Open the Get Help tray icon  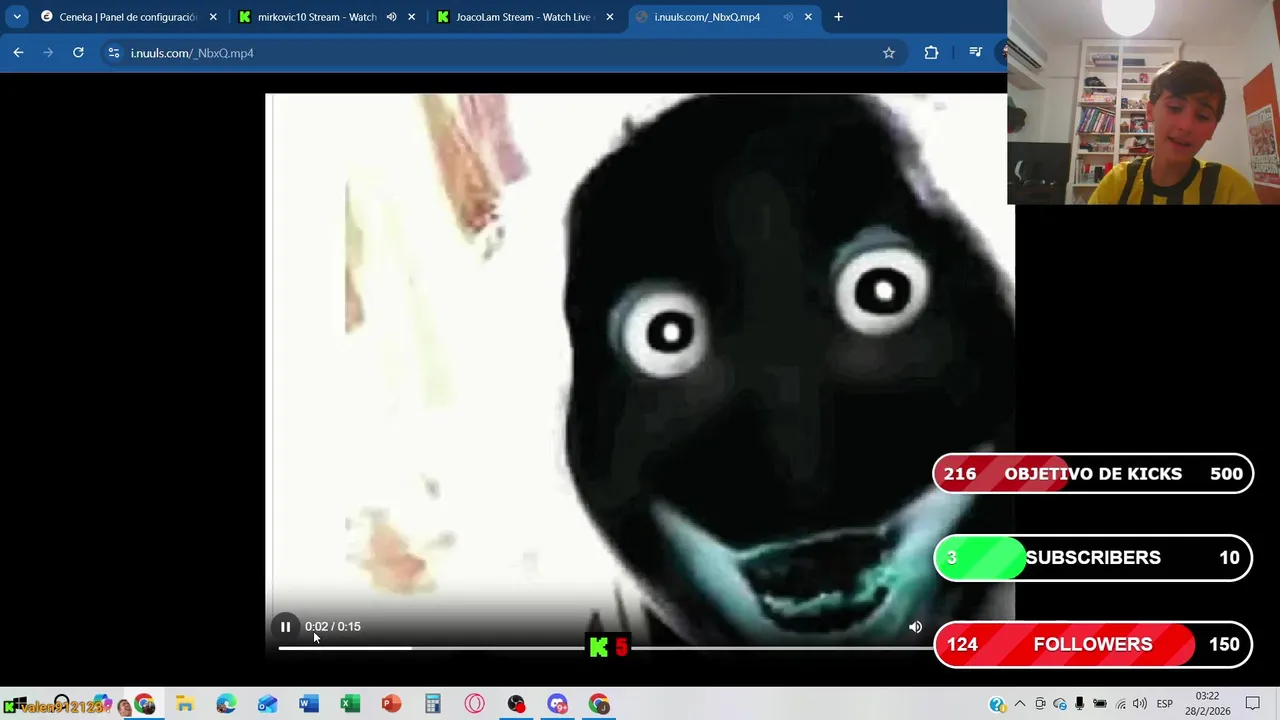point(997,704)
